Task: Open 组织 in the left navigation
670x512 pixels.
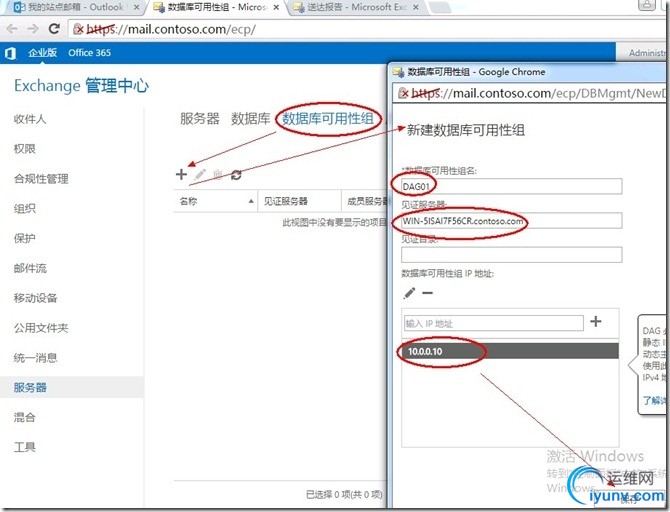Action: (24, 209)
